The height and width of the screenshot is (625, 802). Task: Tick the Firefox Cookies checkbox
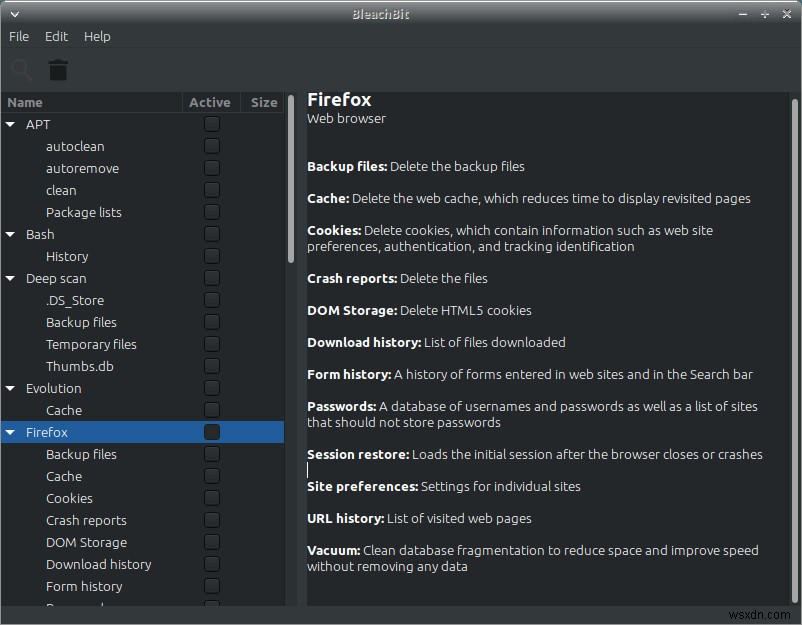[212, 498]
